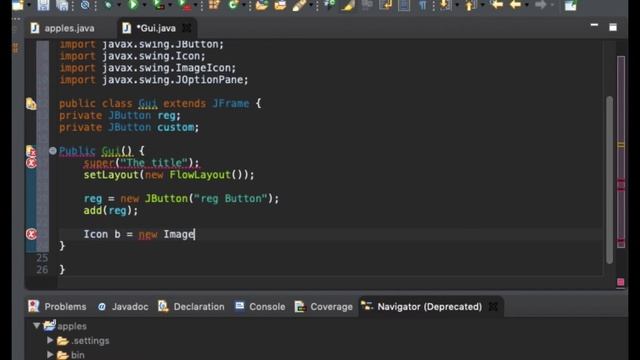Click the Previous Annotation up arrow icon
The image size is (640, 360).
click(470, 5)
